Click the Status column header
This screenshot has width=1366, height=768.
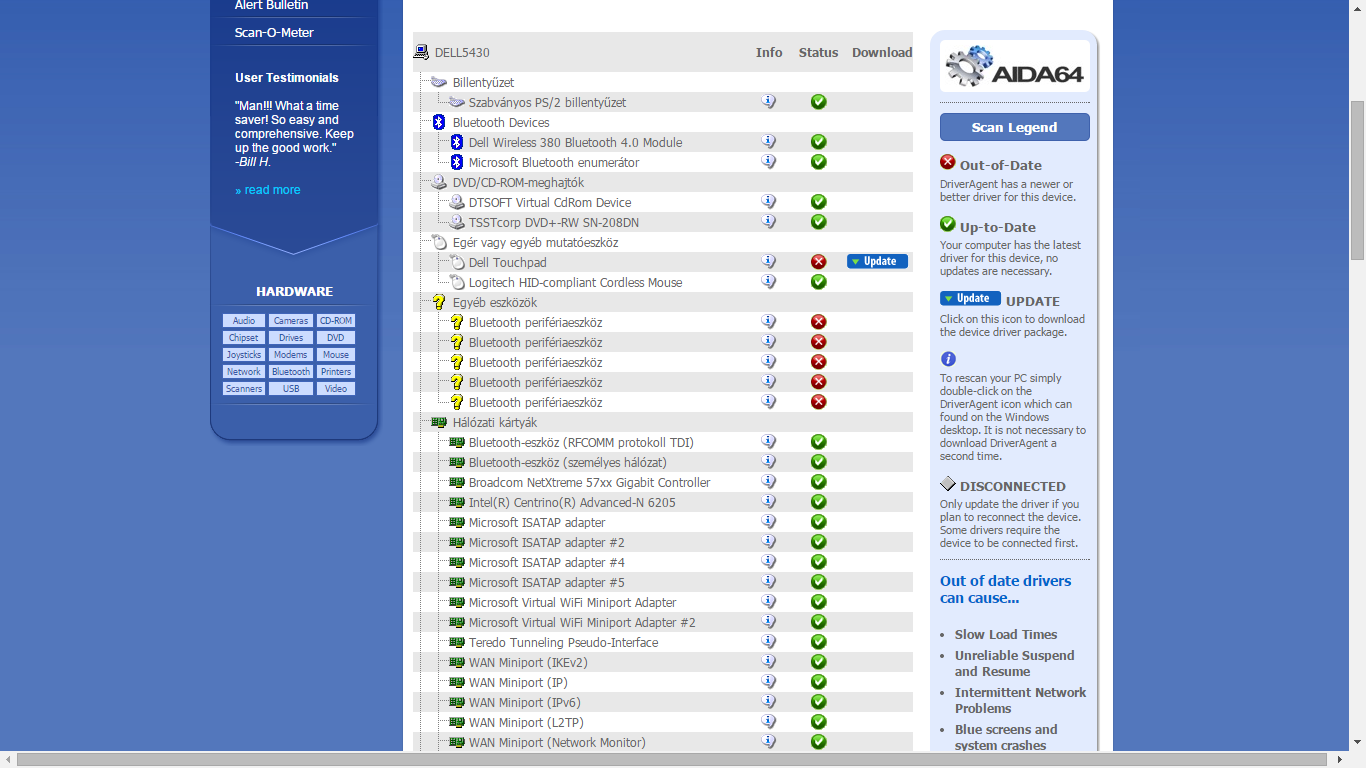(818, 52)
